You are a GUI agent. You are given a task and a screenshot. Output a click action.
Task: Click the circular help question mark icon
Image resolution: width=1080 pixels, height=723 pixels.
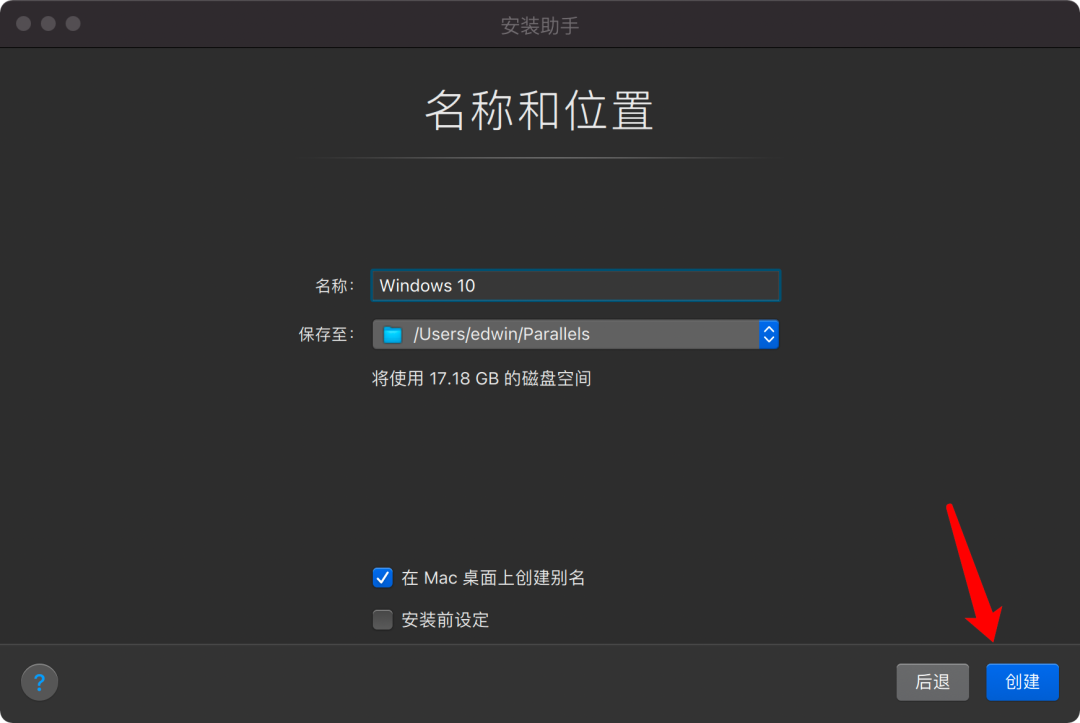click(x=39, y=682)
